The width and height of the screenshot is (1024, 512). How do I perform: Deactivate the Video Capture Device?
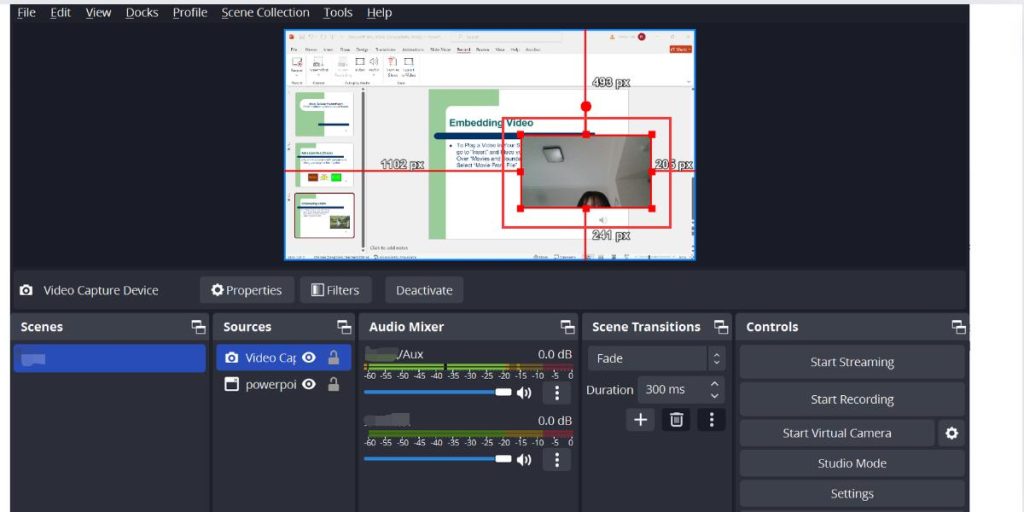pos(424,290)
